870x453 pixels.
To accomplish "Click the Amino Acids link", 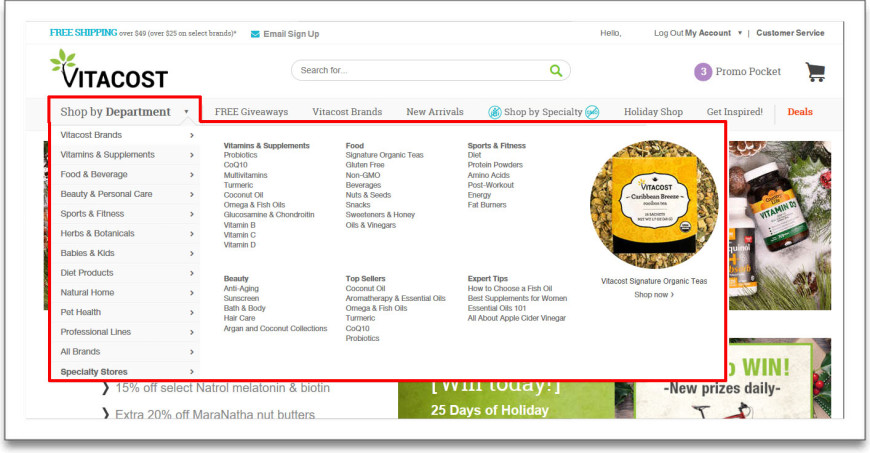I will (x=488, y=175).
